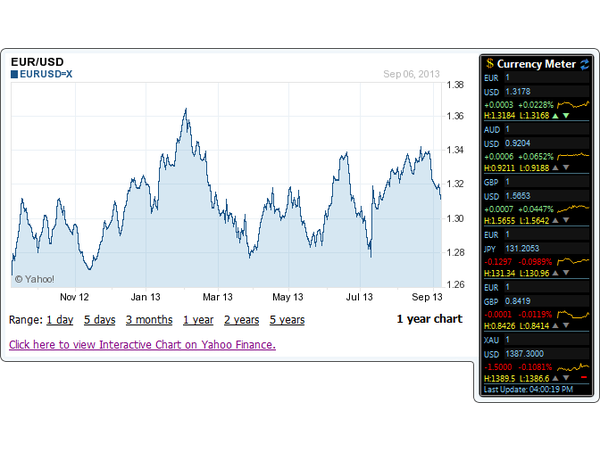Open the AUD/USD mini sparkline chart
The width and height of the screenshot is (600, 450).
573,156
